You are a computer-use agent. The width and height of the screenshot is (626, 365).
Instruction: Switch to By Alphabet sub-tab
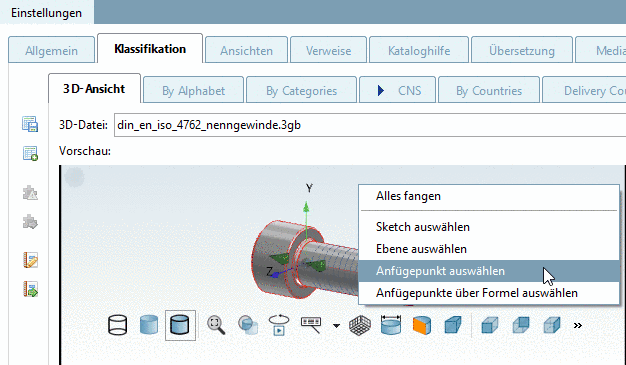(x=193, y=90)
